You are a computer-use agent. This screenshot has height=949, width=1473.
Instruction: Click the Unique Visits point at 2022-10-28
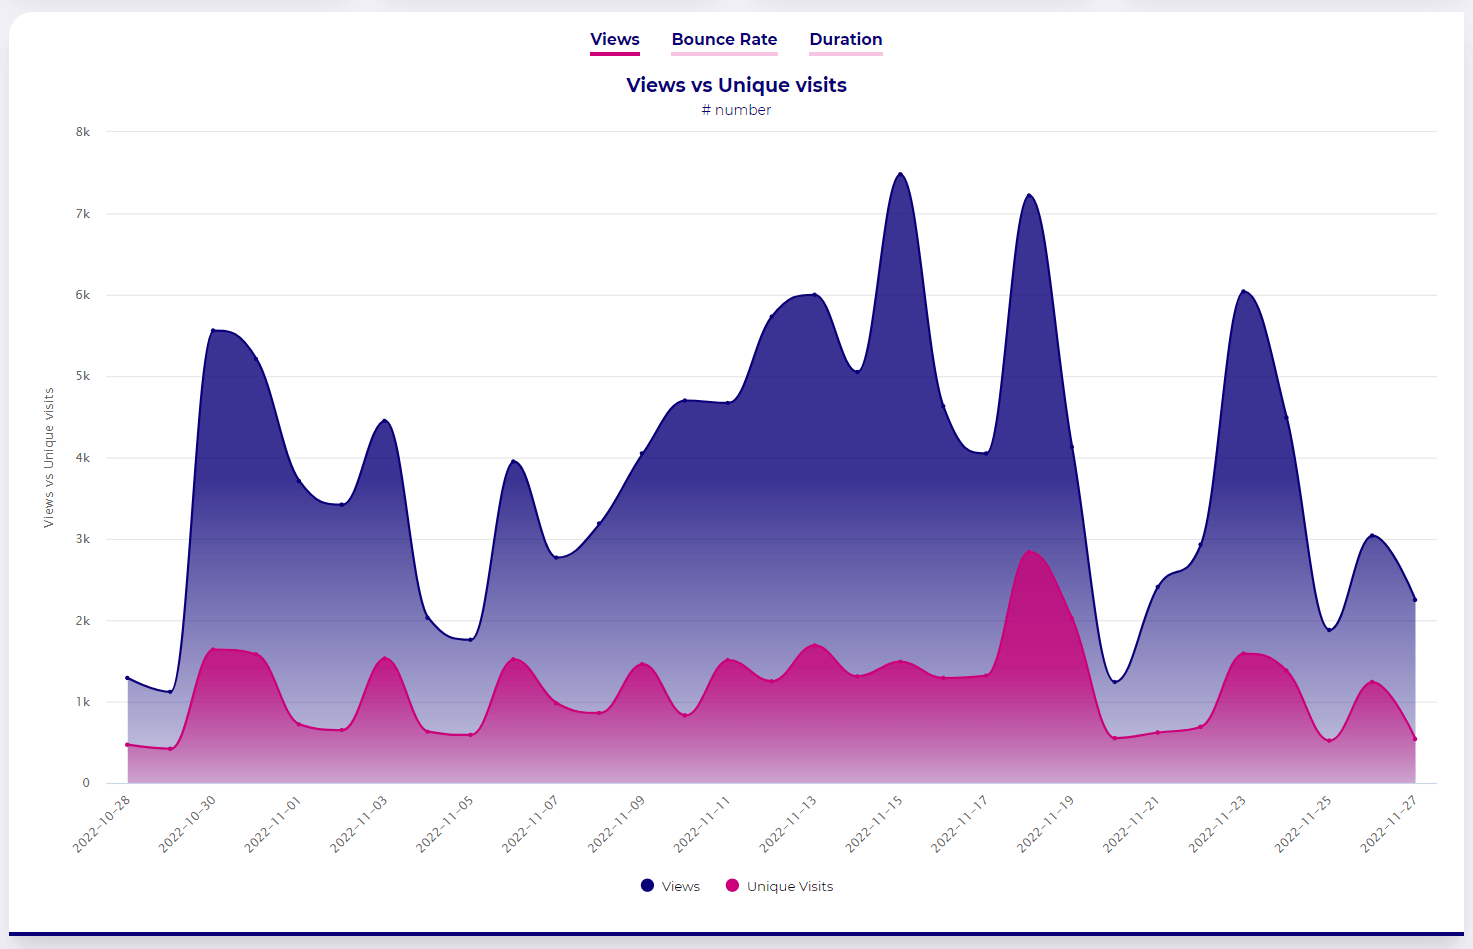(x=127, y=745)
